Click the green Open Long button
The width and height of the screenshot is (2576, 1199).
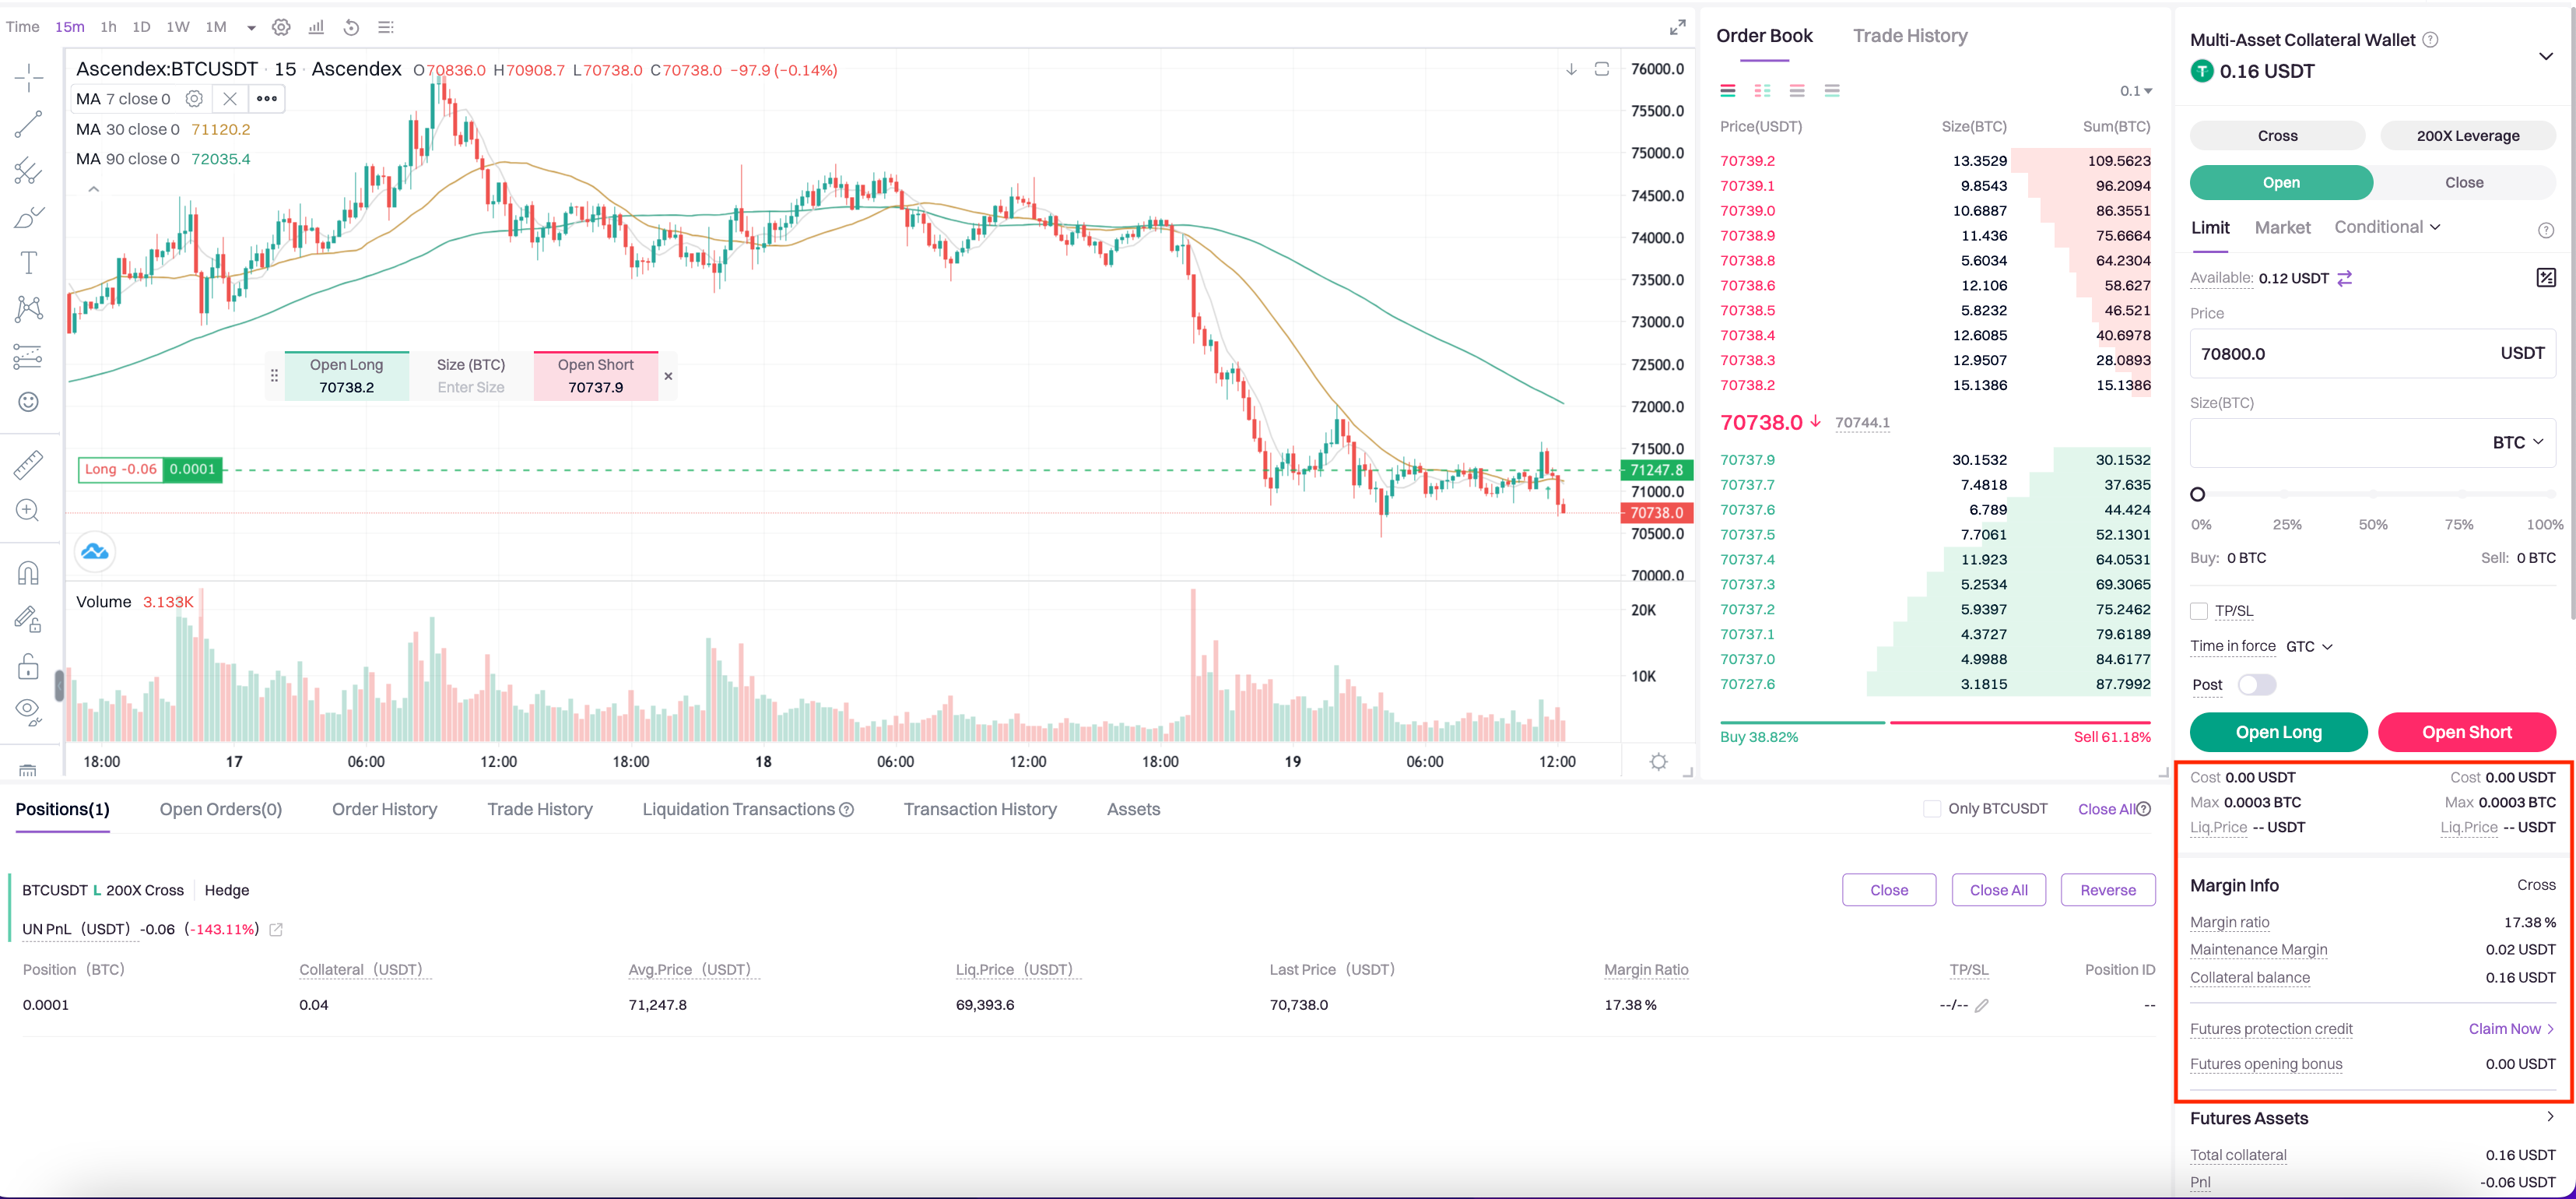click(x=2278, y=732)
